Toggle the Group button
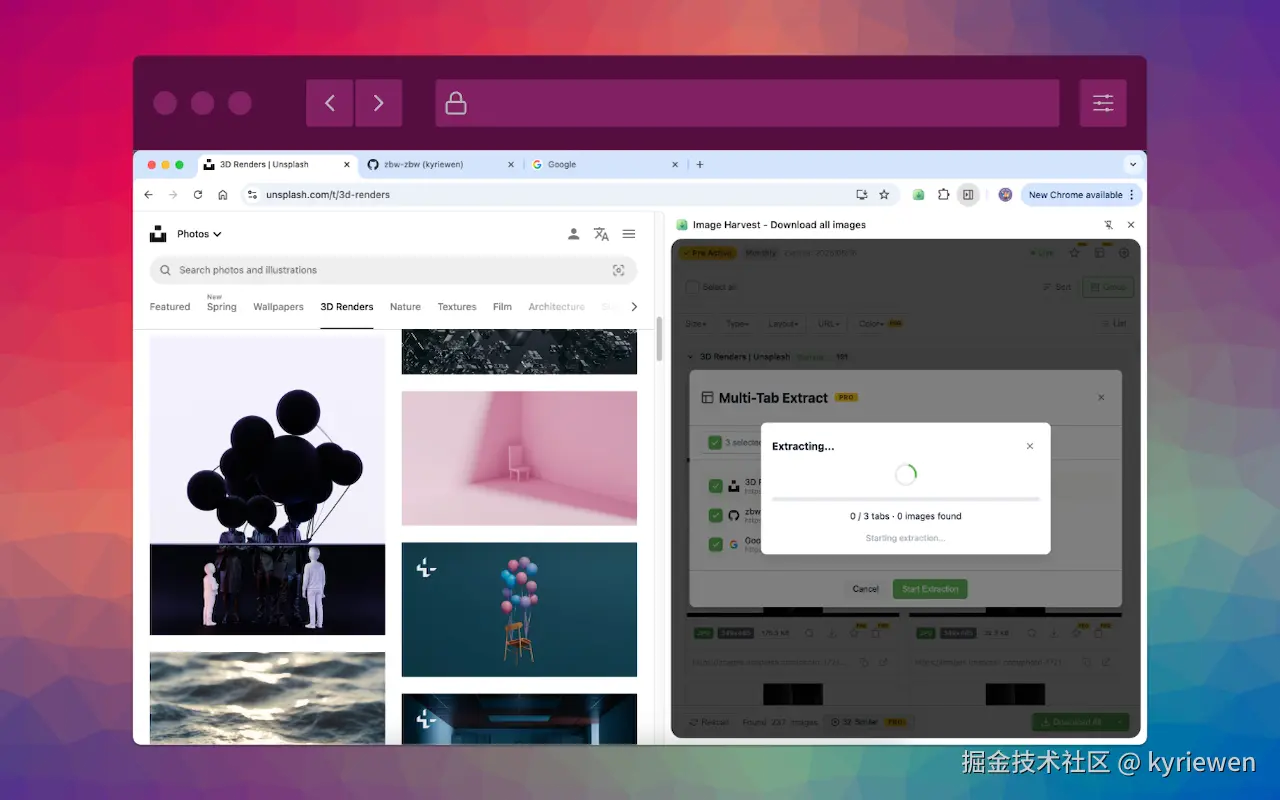 (x=1108, y=287)
